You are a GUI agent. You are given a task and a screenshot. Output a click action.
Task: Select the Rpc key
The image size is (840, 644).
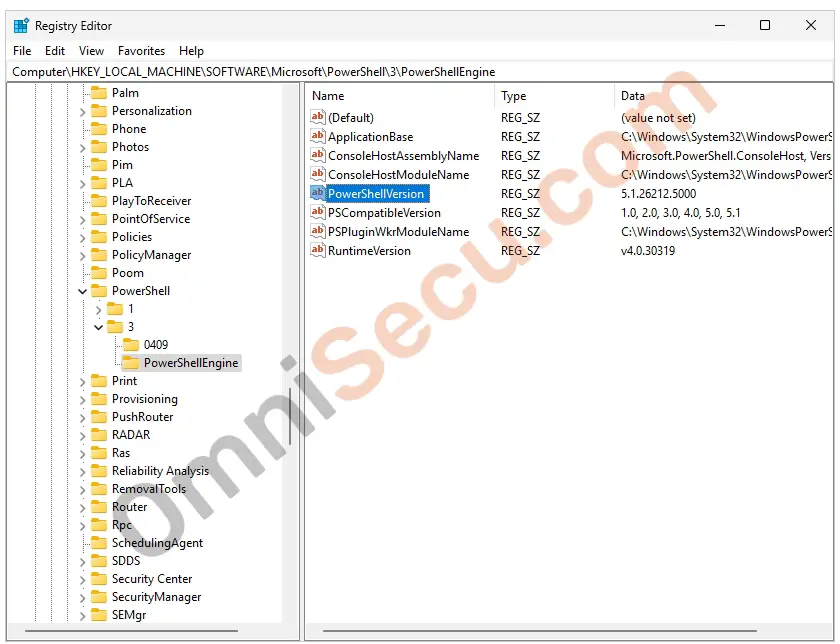coord(122,525)
